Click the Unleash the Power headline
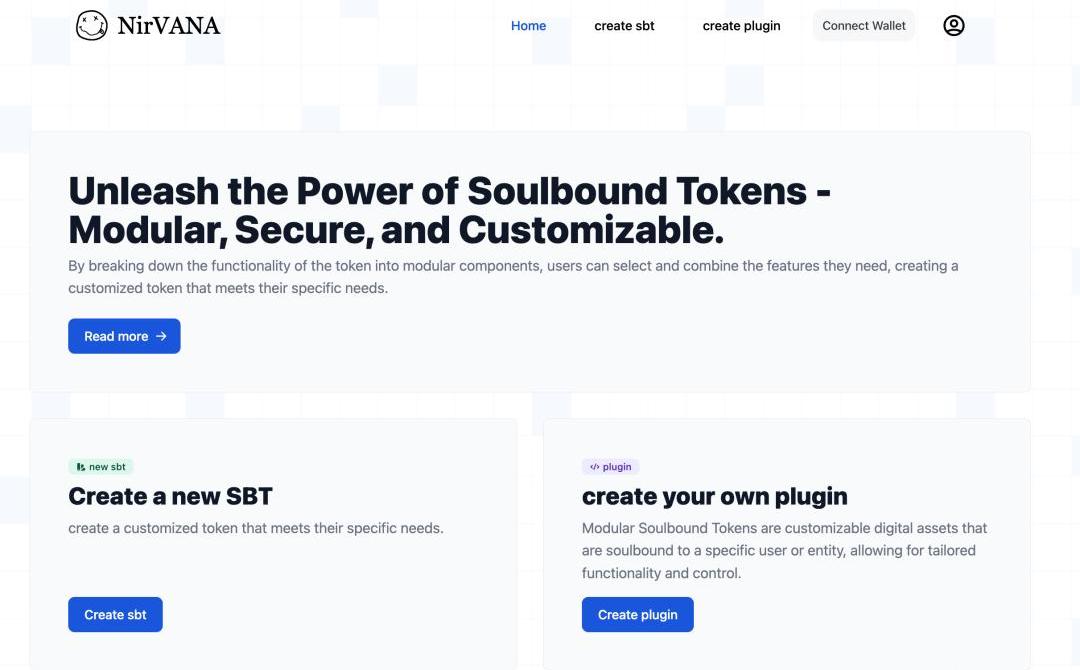 coord(449,210)
